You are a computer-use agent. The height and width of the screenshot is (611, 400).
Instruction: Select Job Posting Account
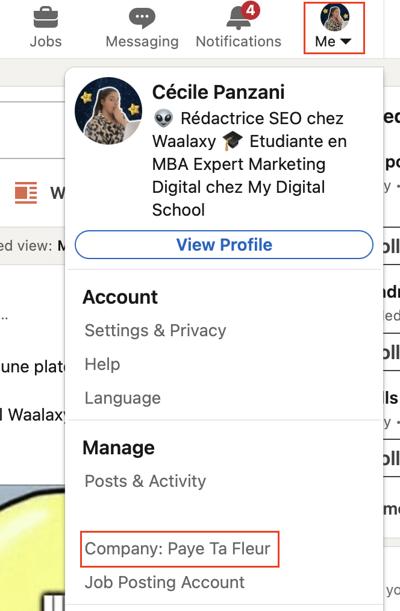(x=165, y=583)
